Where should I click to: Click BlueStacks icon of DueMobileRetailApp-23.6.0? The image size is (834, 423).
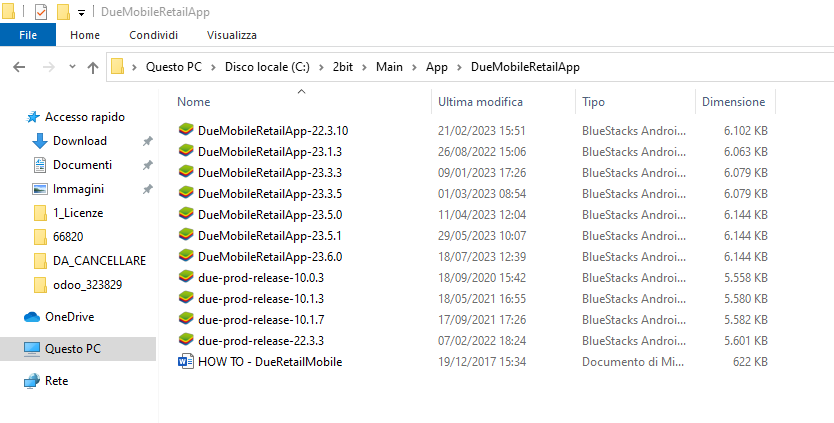186,256
